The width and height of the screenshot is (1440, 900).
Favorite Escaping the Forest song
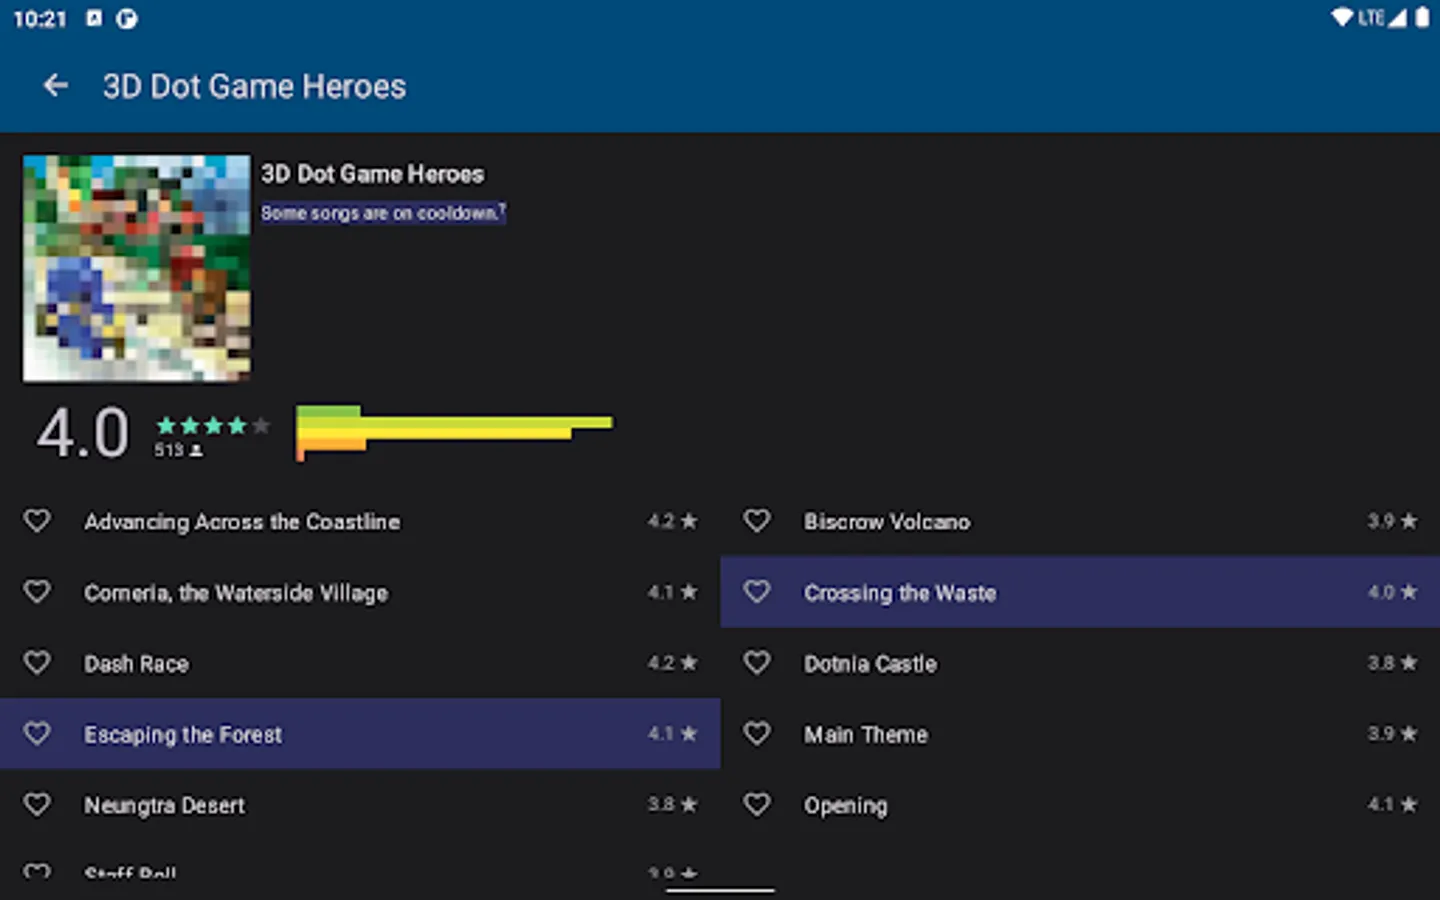(37, 734)
